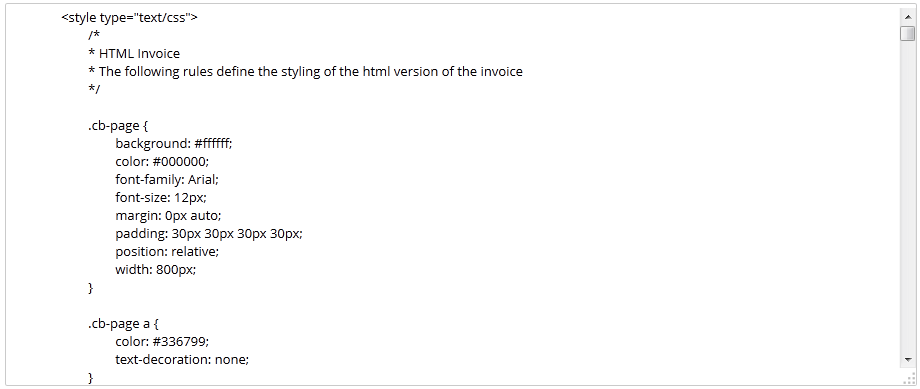Click the .cb-page { selector line
Viewport: 920px width, 389px height.
(118, 126)
